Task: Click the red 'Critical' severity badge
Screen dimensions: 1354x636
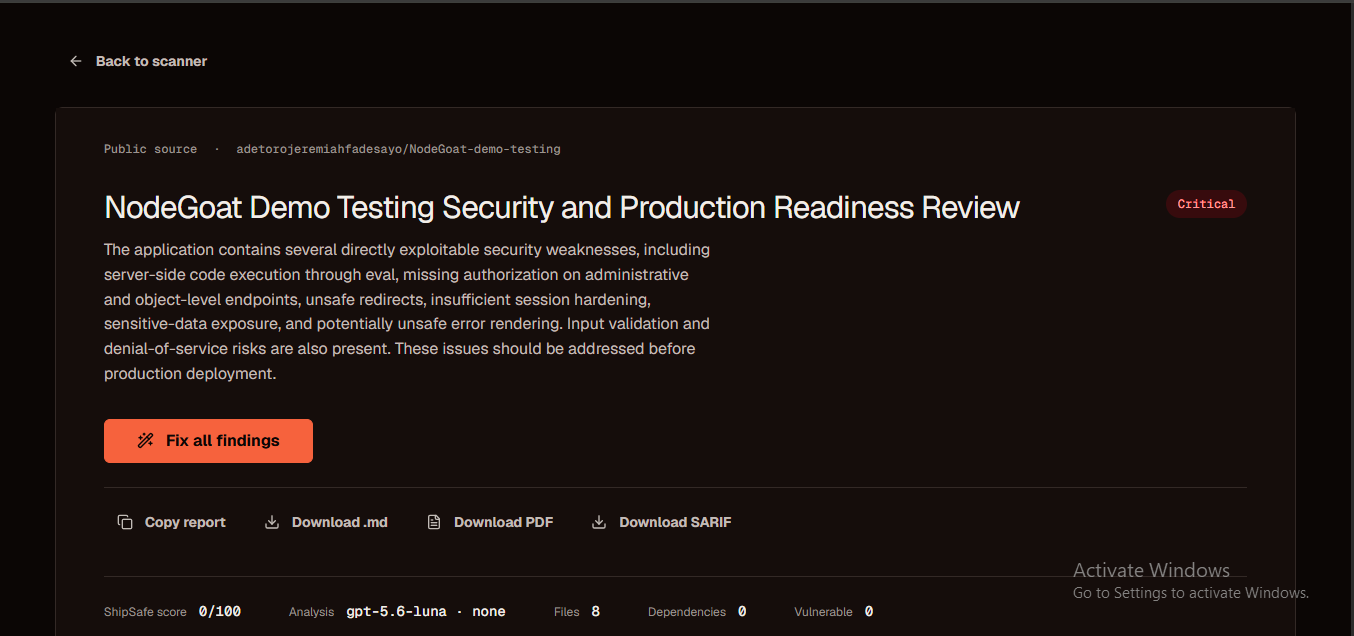Action: pos(1206,204)
